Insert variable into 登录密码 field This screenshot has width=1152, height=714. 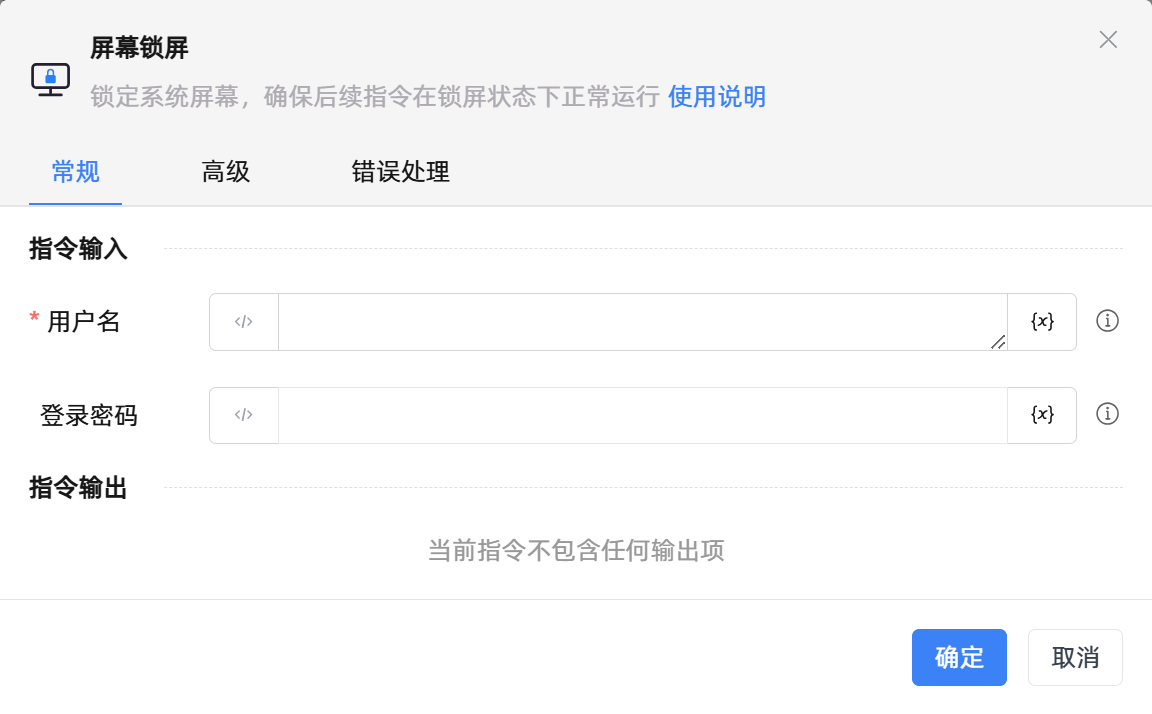tap(1042, 415)
